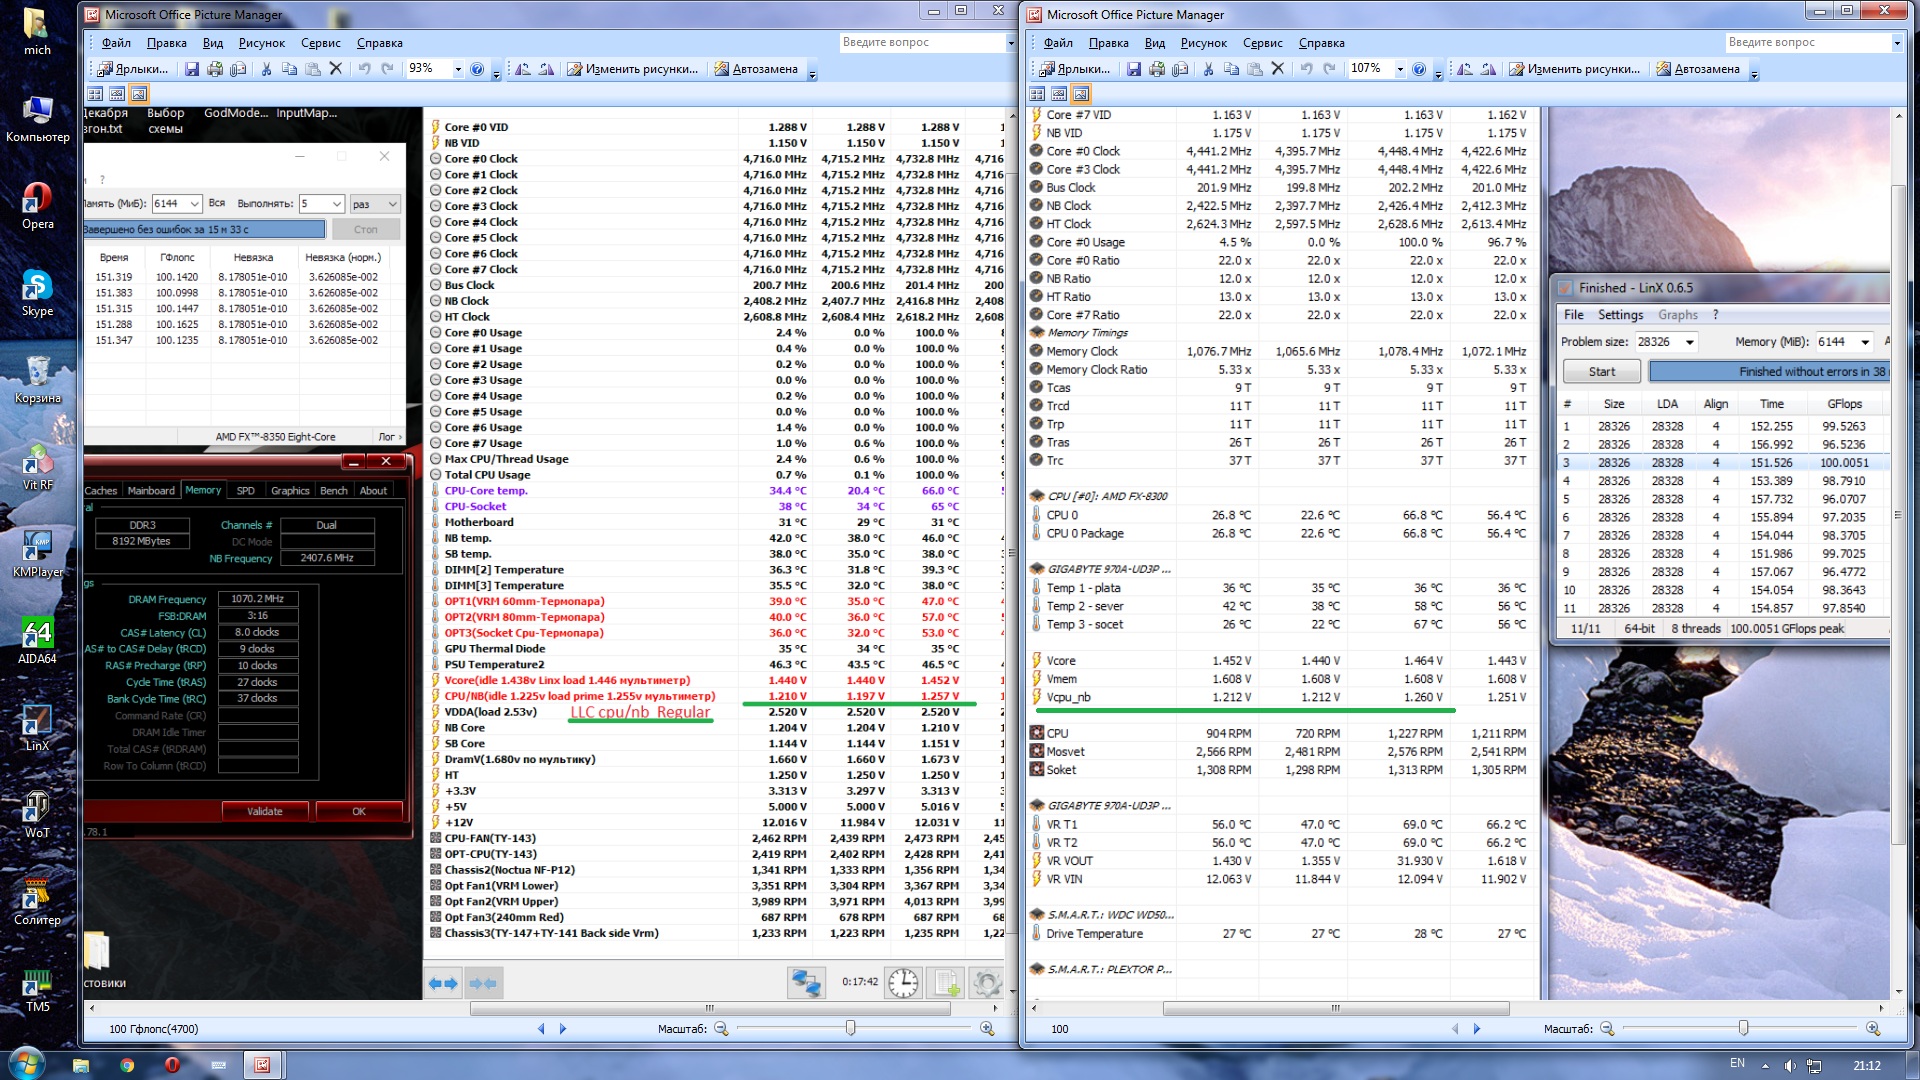The width and height of the screenshot is (1920, 1080).
Task: Toggle Single Picture view in 107% zoom window
Action: point(1081,94)
